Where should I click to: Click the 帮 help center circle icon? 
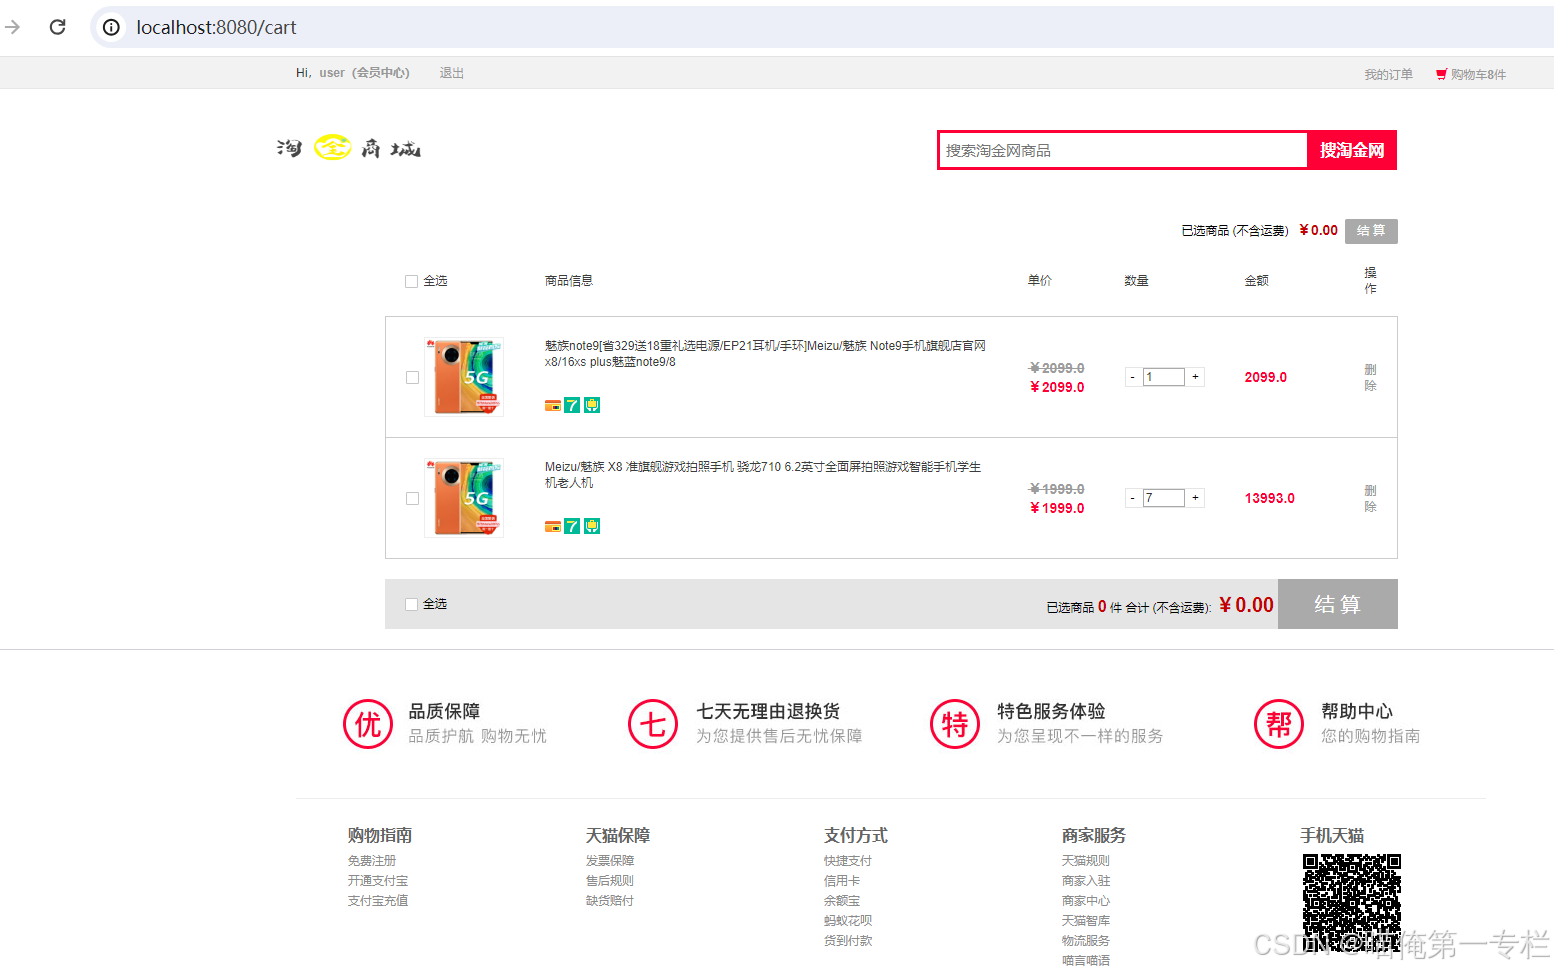click(x=1279, y=724)
